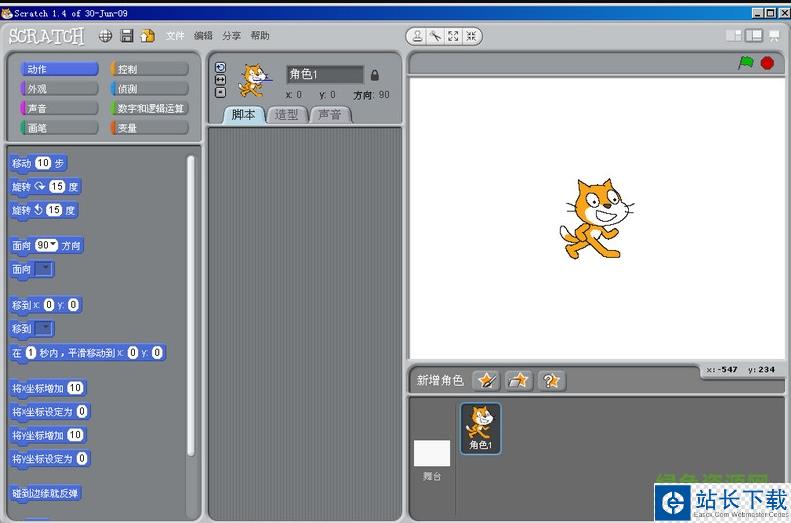Paint a new sprite with star-brush button

[486, 380]
